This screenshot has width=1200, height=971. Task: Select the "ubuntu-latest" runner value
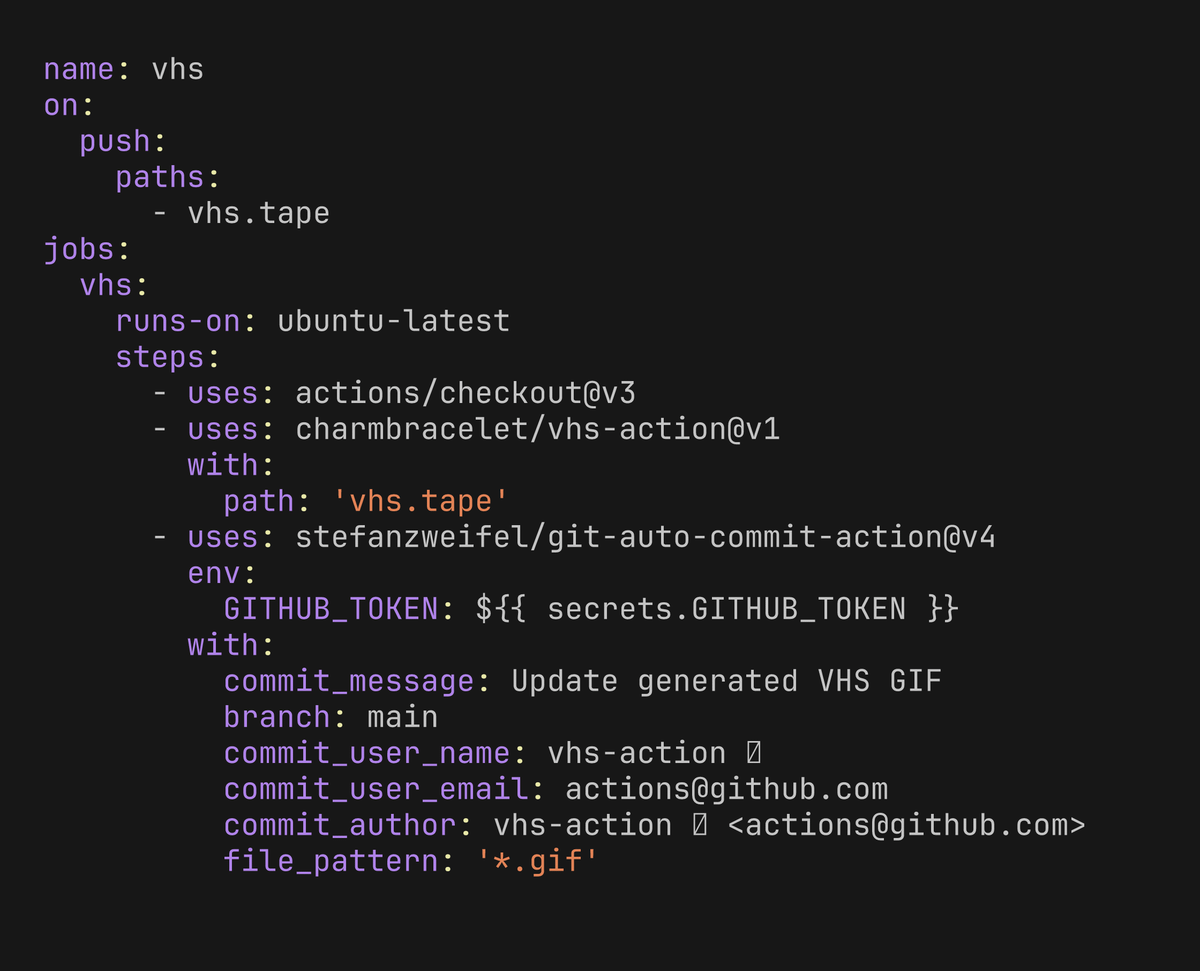pyautogui.click(x=393, y=321)
